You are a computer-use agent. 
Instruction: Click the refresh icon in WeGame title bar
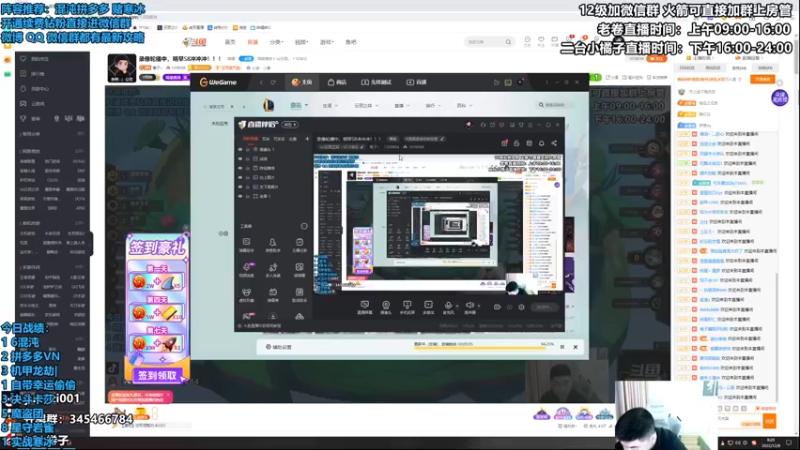coord(273,82)
